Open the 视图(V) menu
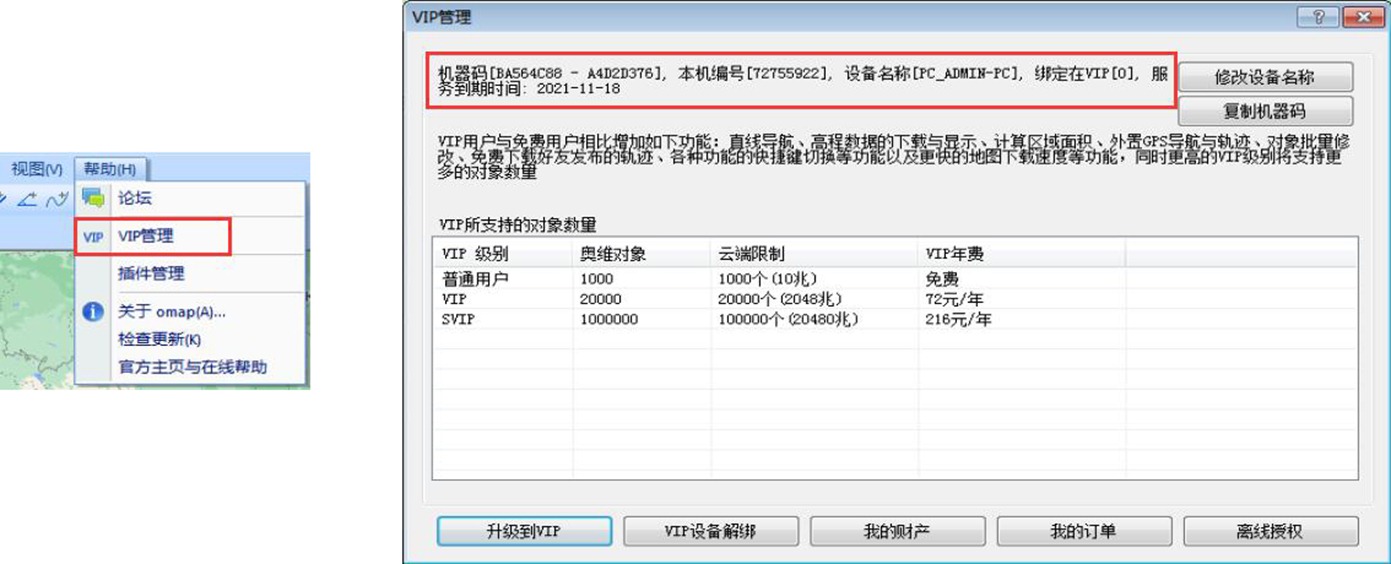 (x=36, y=169)
